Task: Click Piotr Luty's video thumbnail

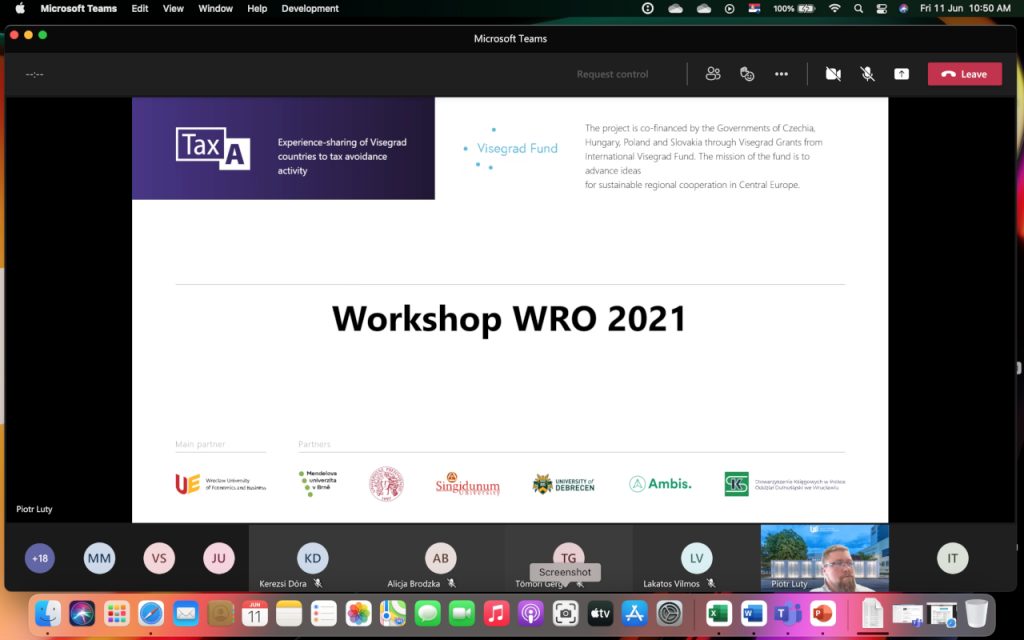Action: coord(824,558)
